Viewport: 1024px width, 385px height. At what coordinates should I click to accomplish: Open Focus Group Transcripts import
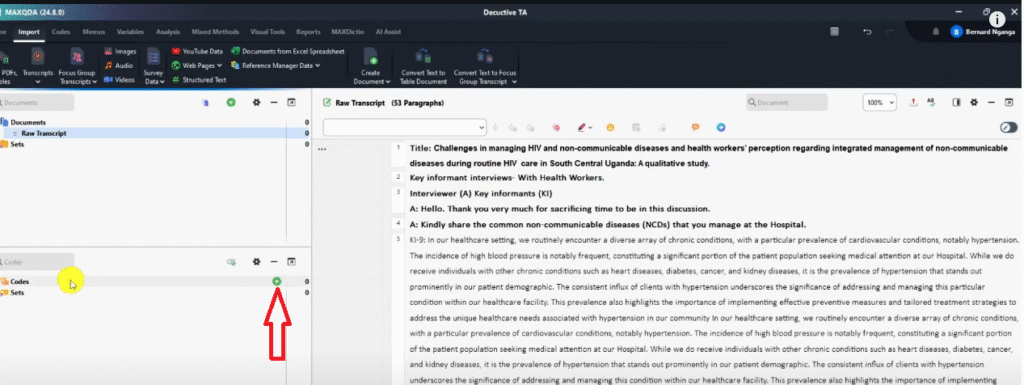pyautogui.click(x=77, y=65)
